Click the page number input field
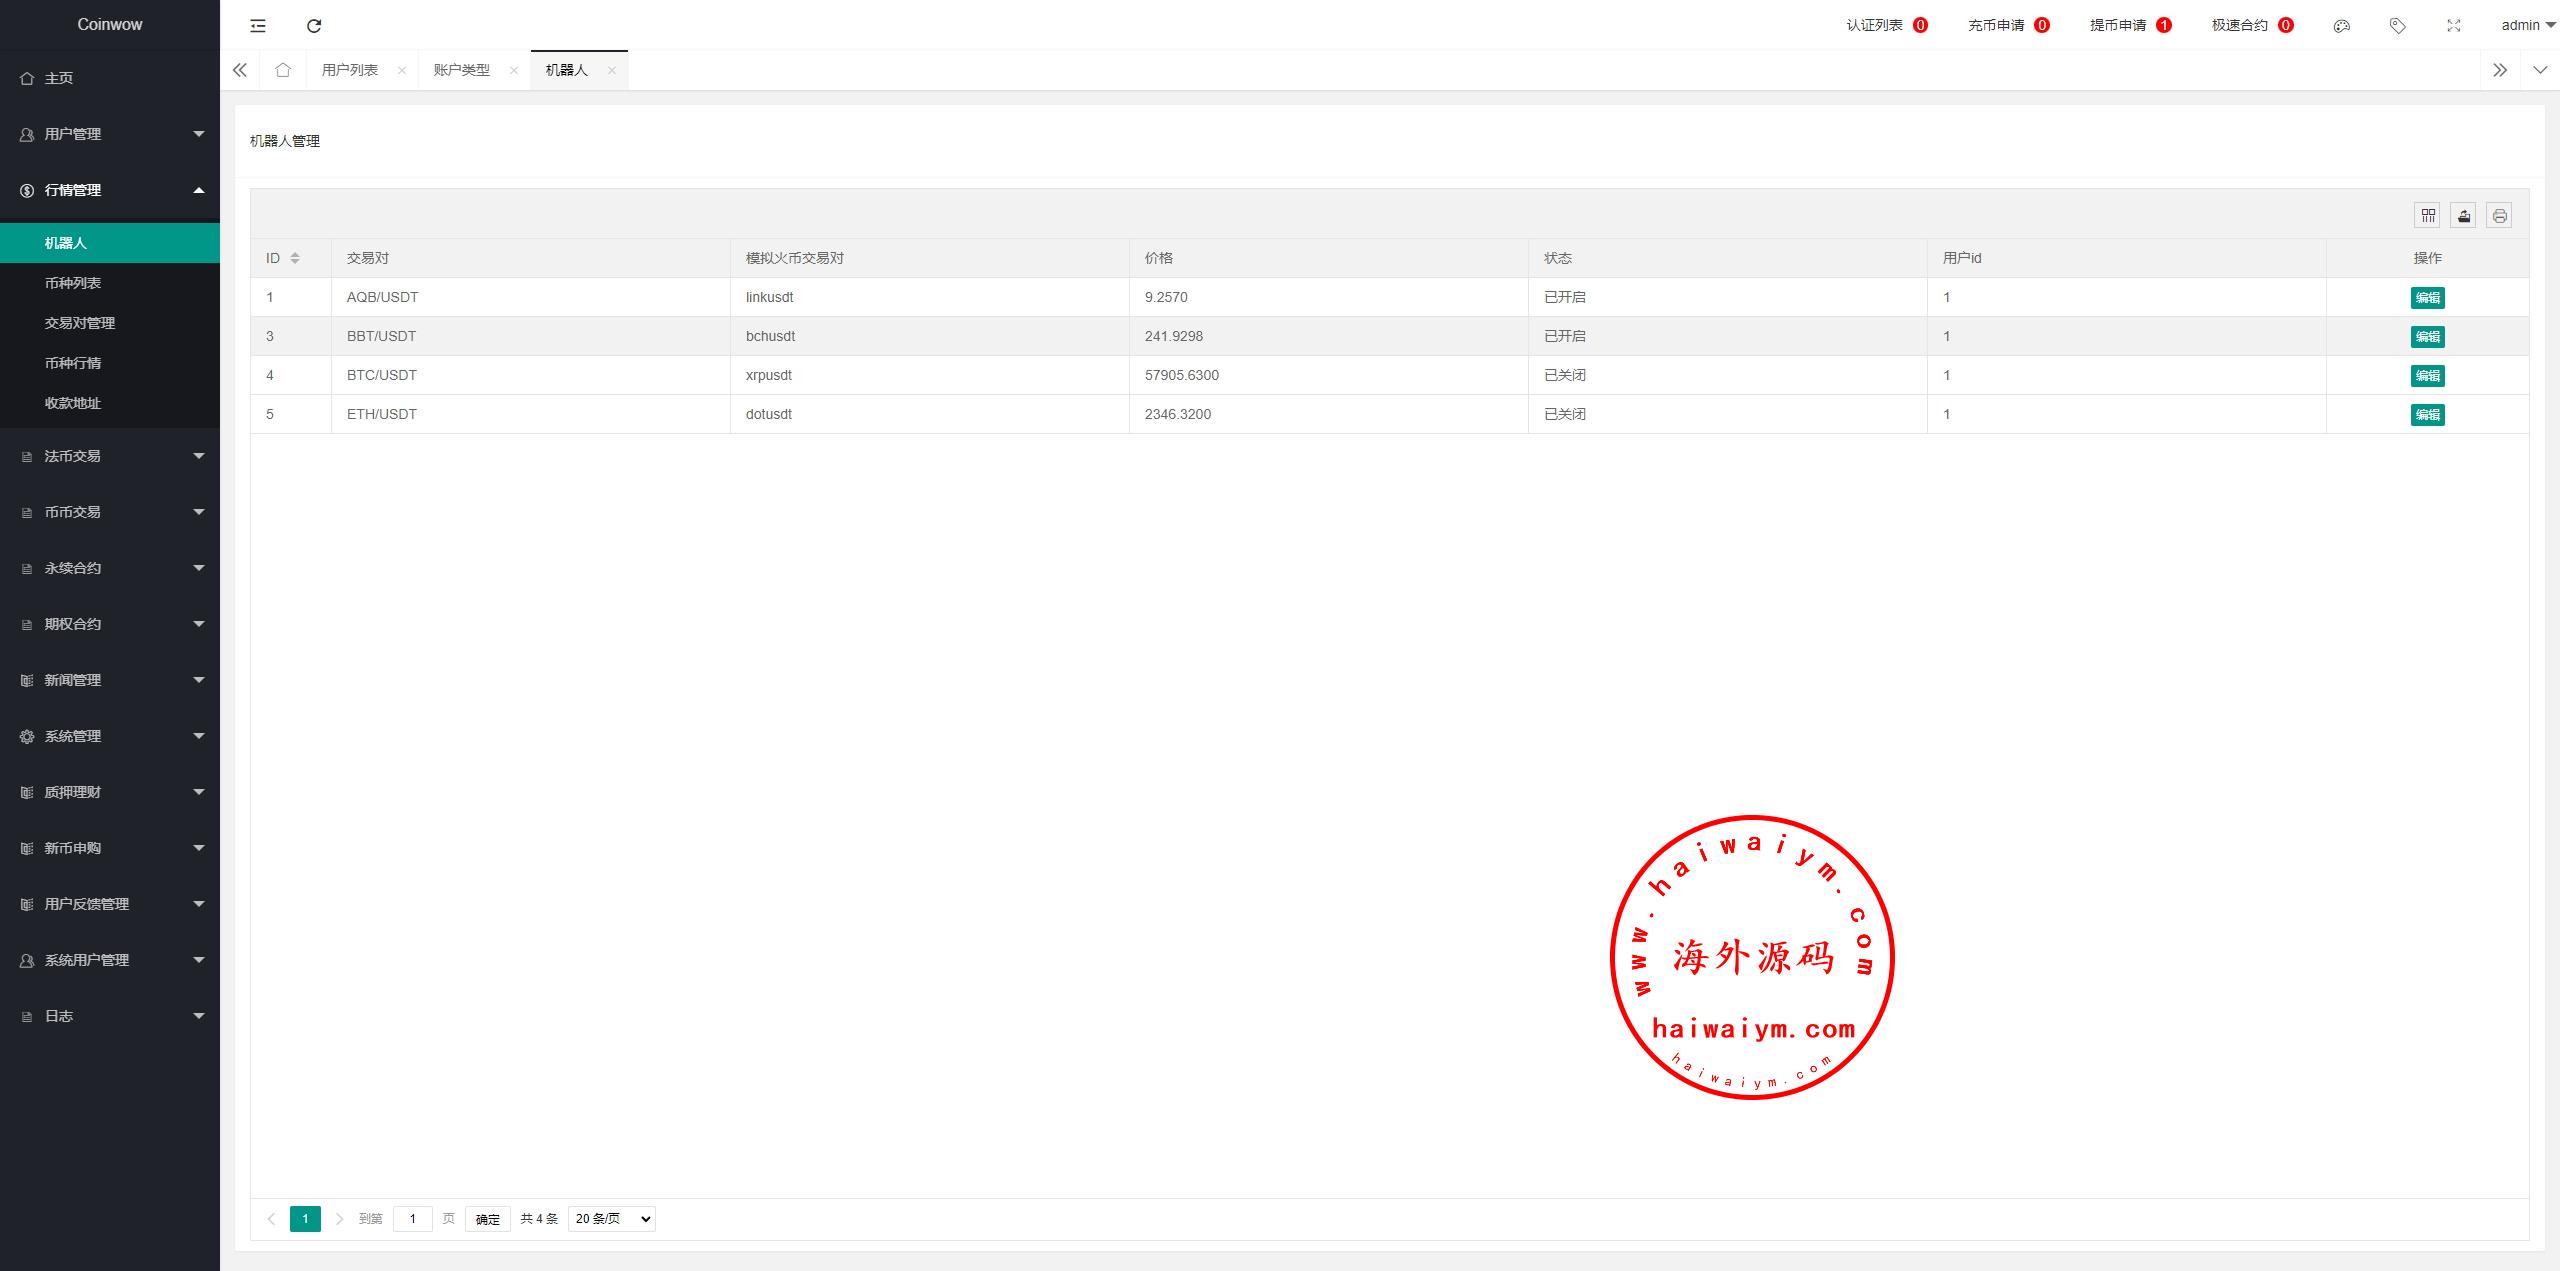Screen dimensions: 2560x1271 (412, 1218)
